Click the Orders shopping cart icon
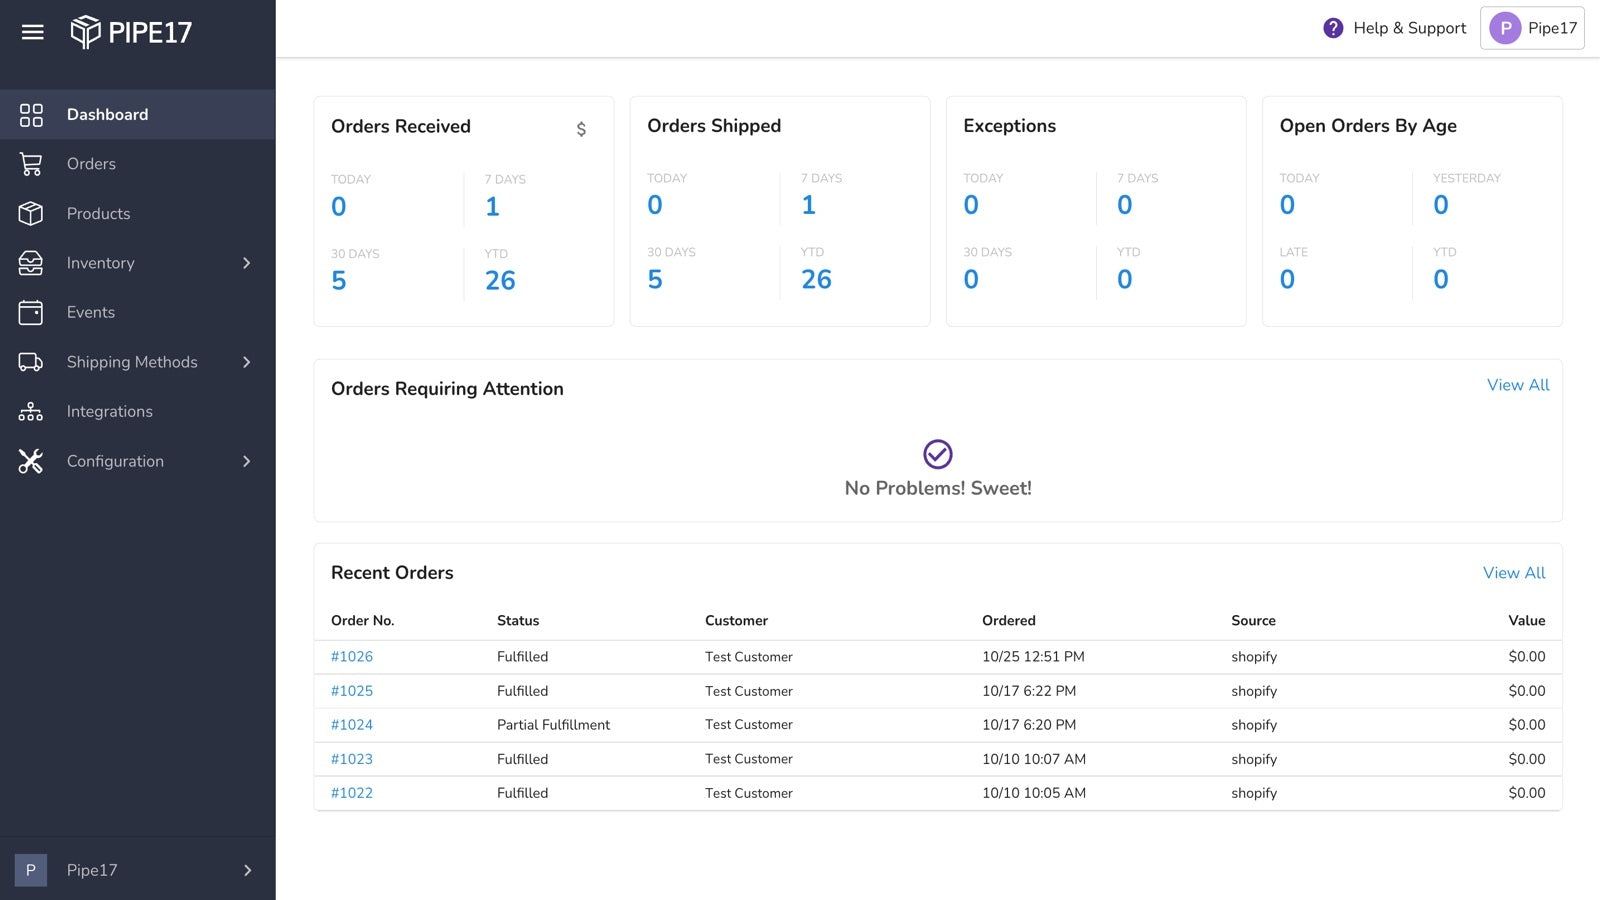Screen dimensions: 1600x900 click(31, 164)
